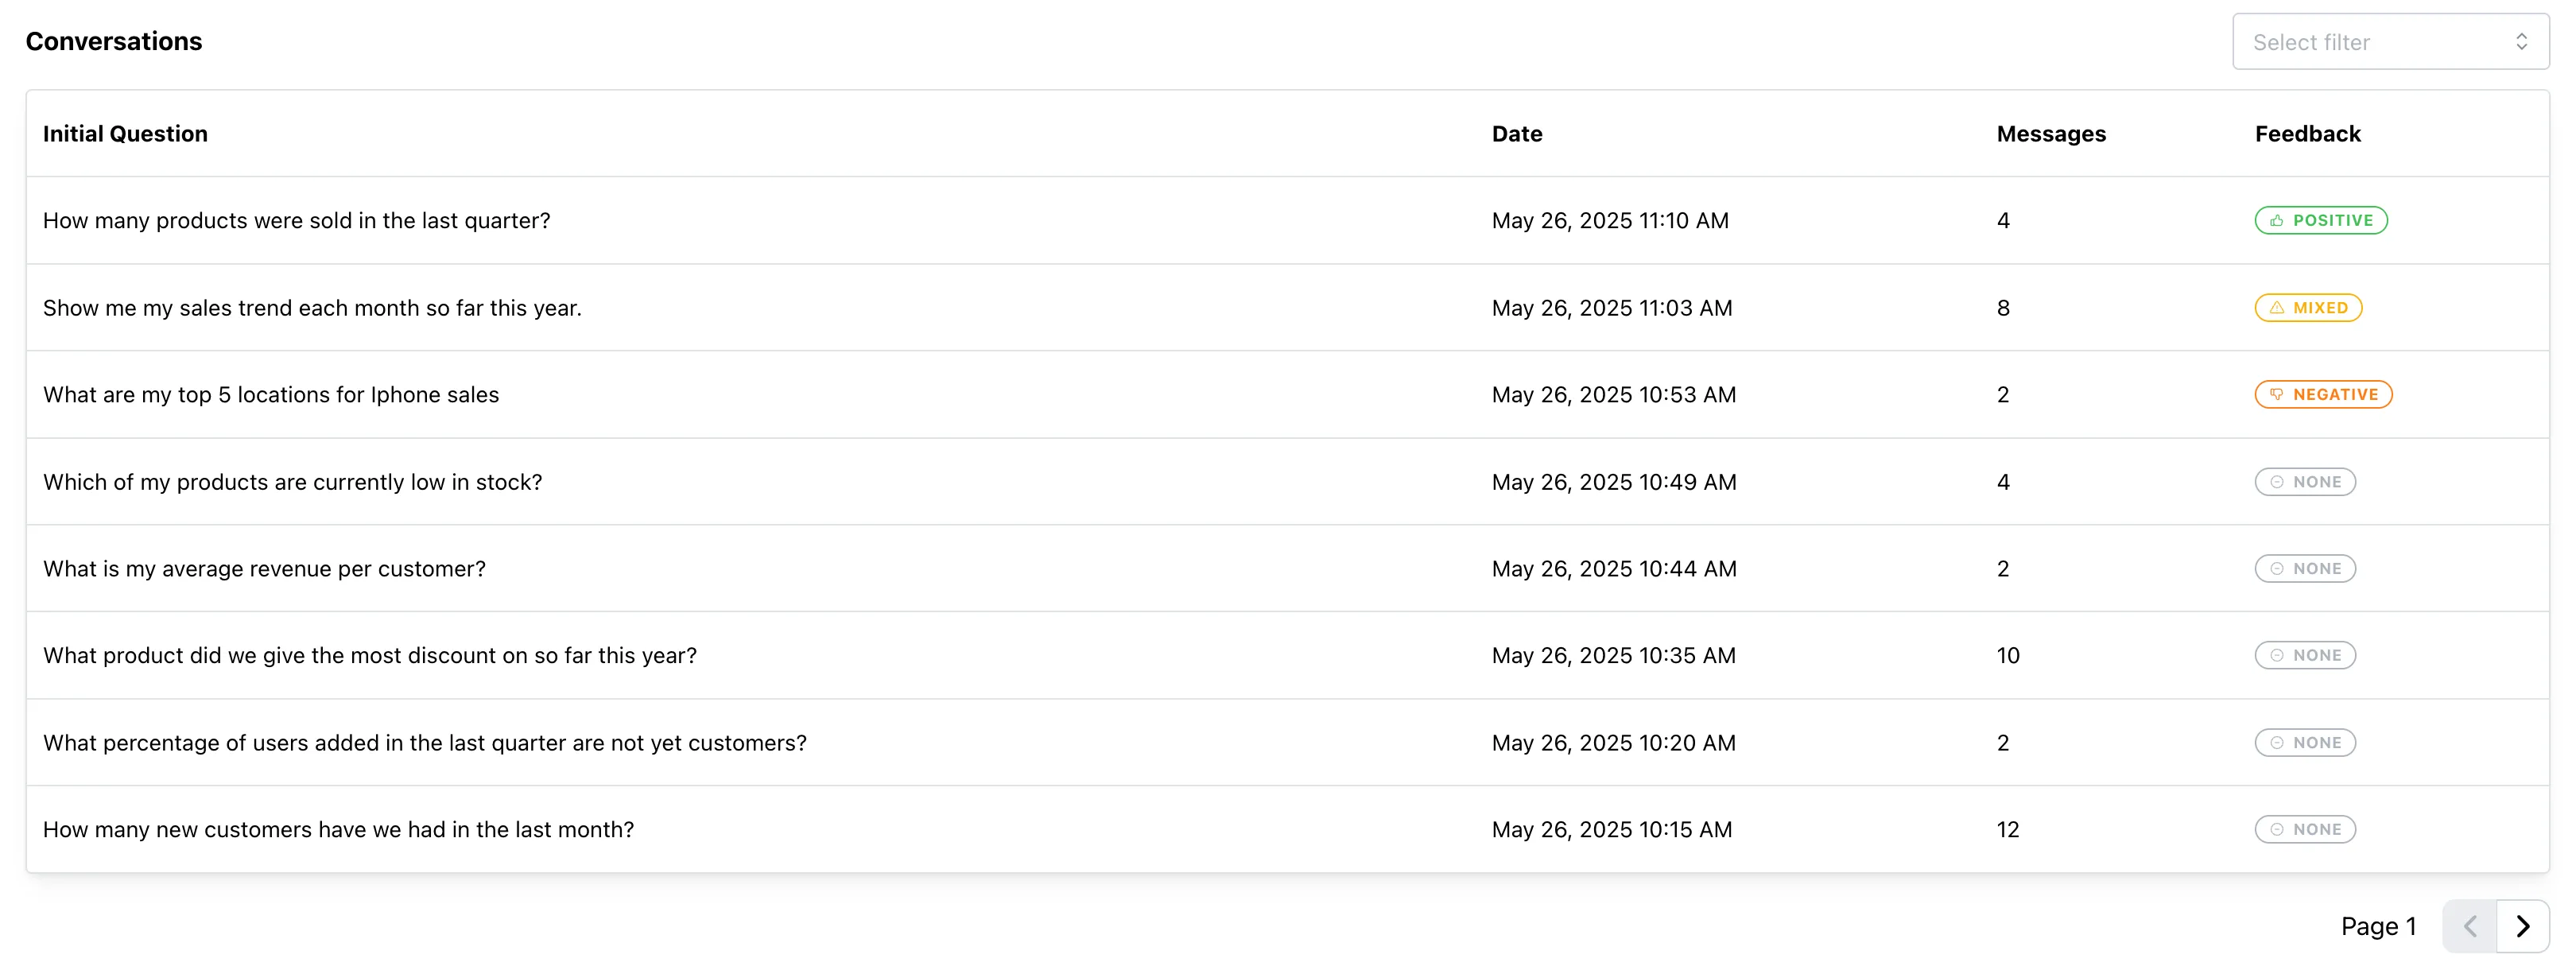Click the filter dropdown chevron arrows
The height and width of the screenshot is (970, 2576).
[2521, 42]
